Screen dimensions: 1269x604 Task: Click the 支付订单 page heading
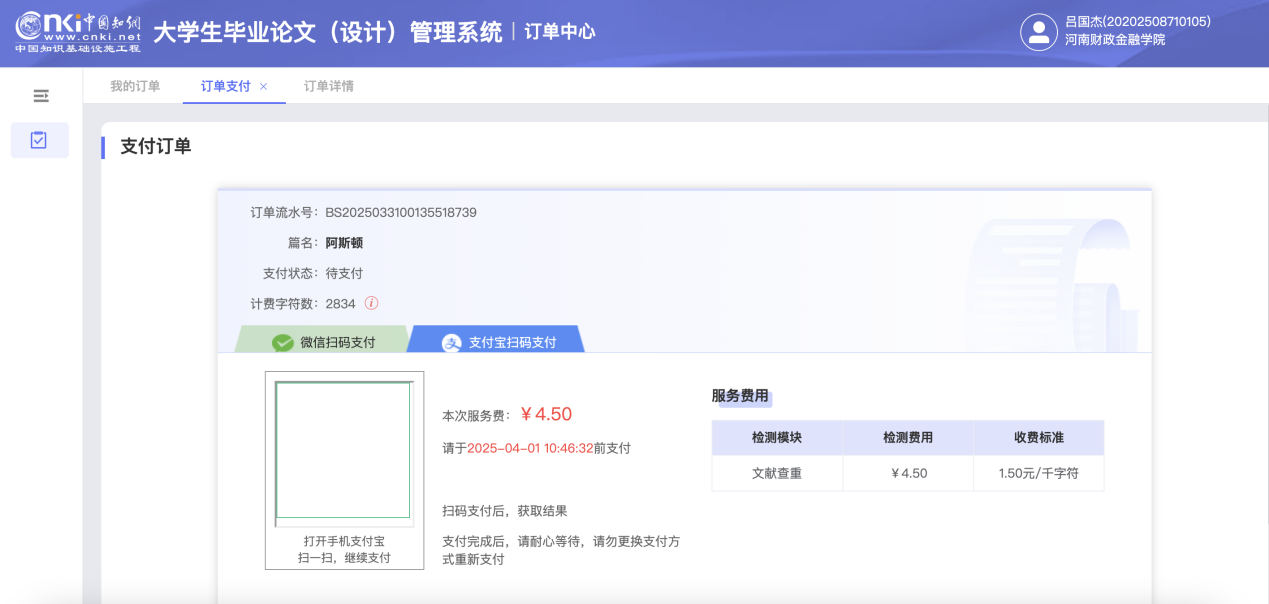point(156,146)
